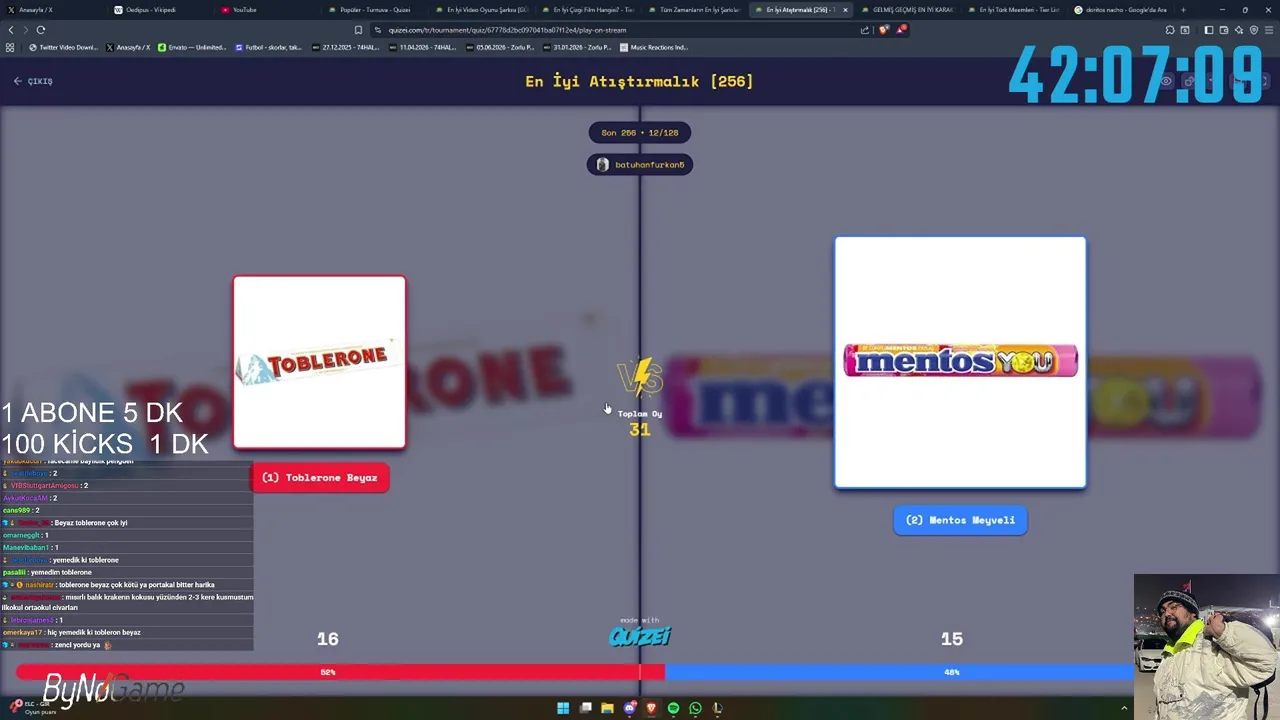Image resolution: width=1280 pixels, height=720 pixels.
Task: Open Anasayfa / X bookmark
Action: click(128, 47)
